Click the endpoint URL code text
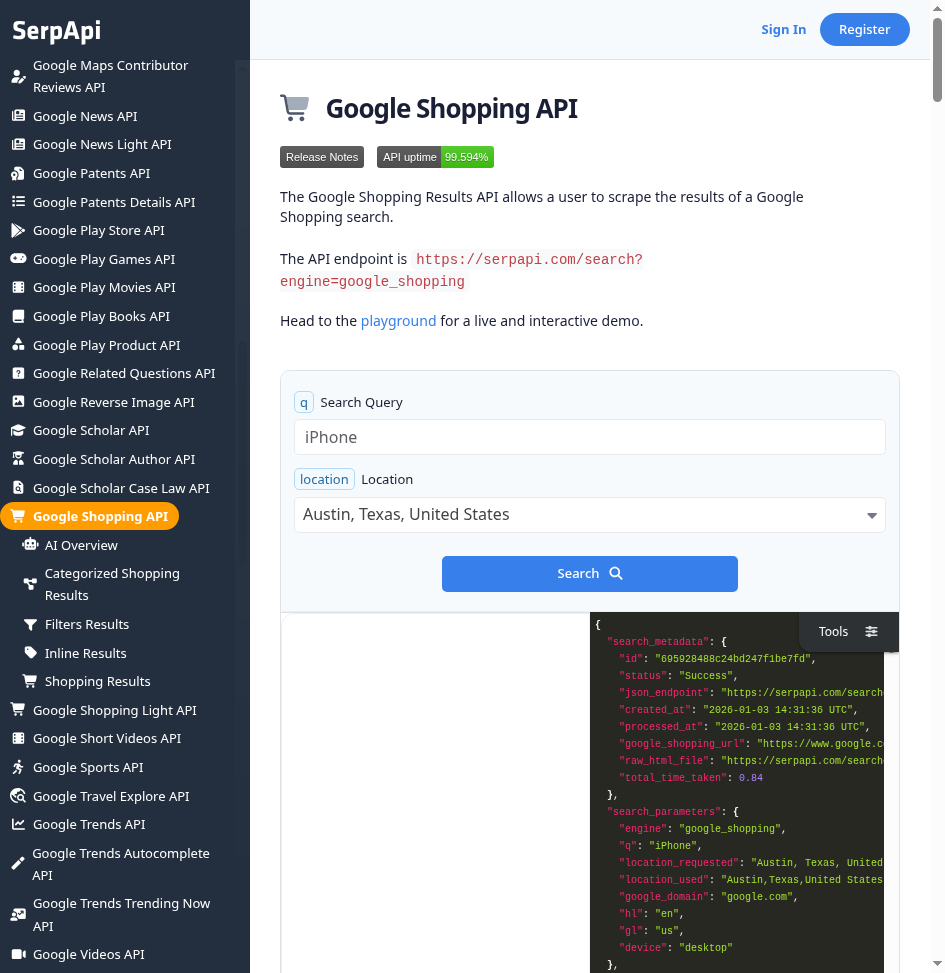This screenshot has height=973, width=945. (x=462, y=270)
